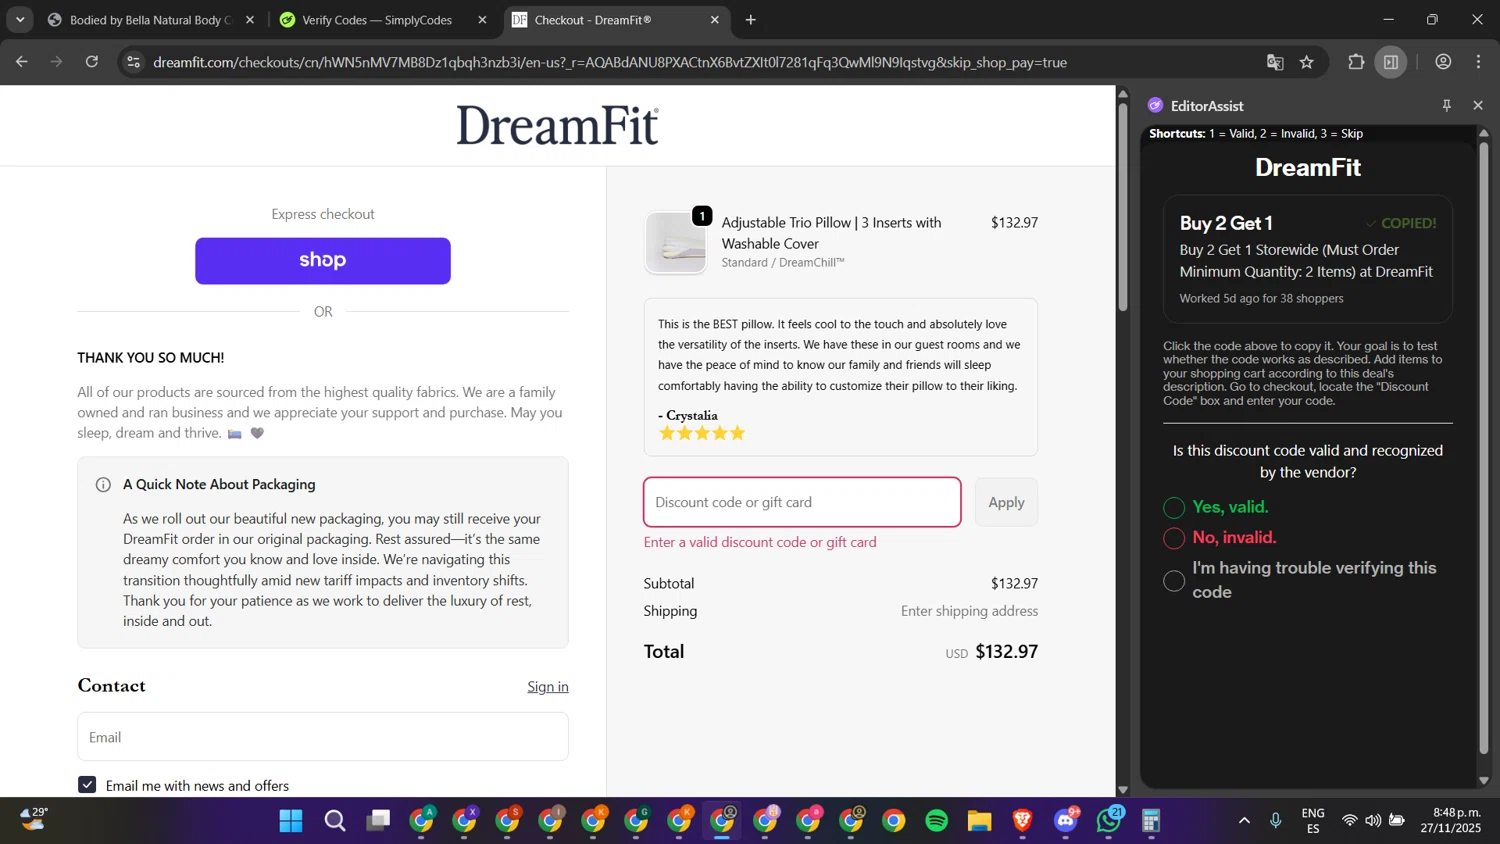
Task: Pin the EditorAssist side panel
Action: (x=1446, y=105)
